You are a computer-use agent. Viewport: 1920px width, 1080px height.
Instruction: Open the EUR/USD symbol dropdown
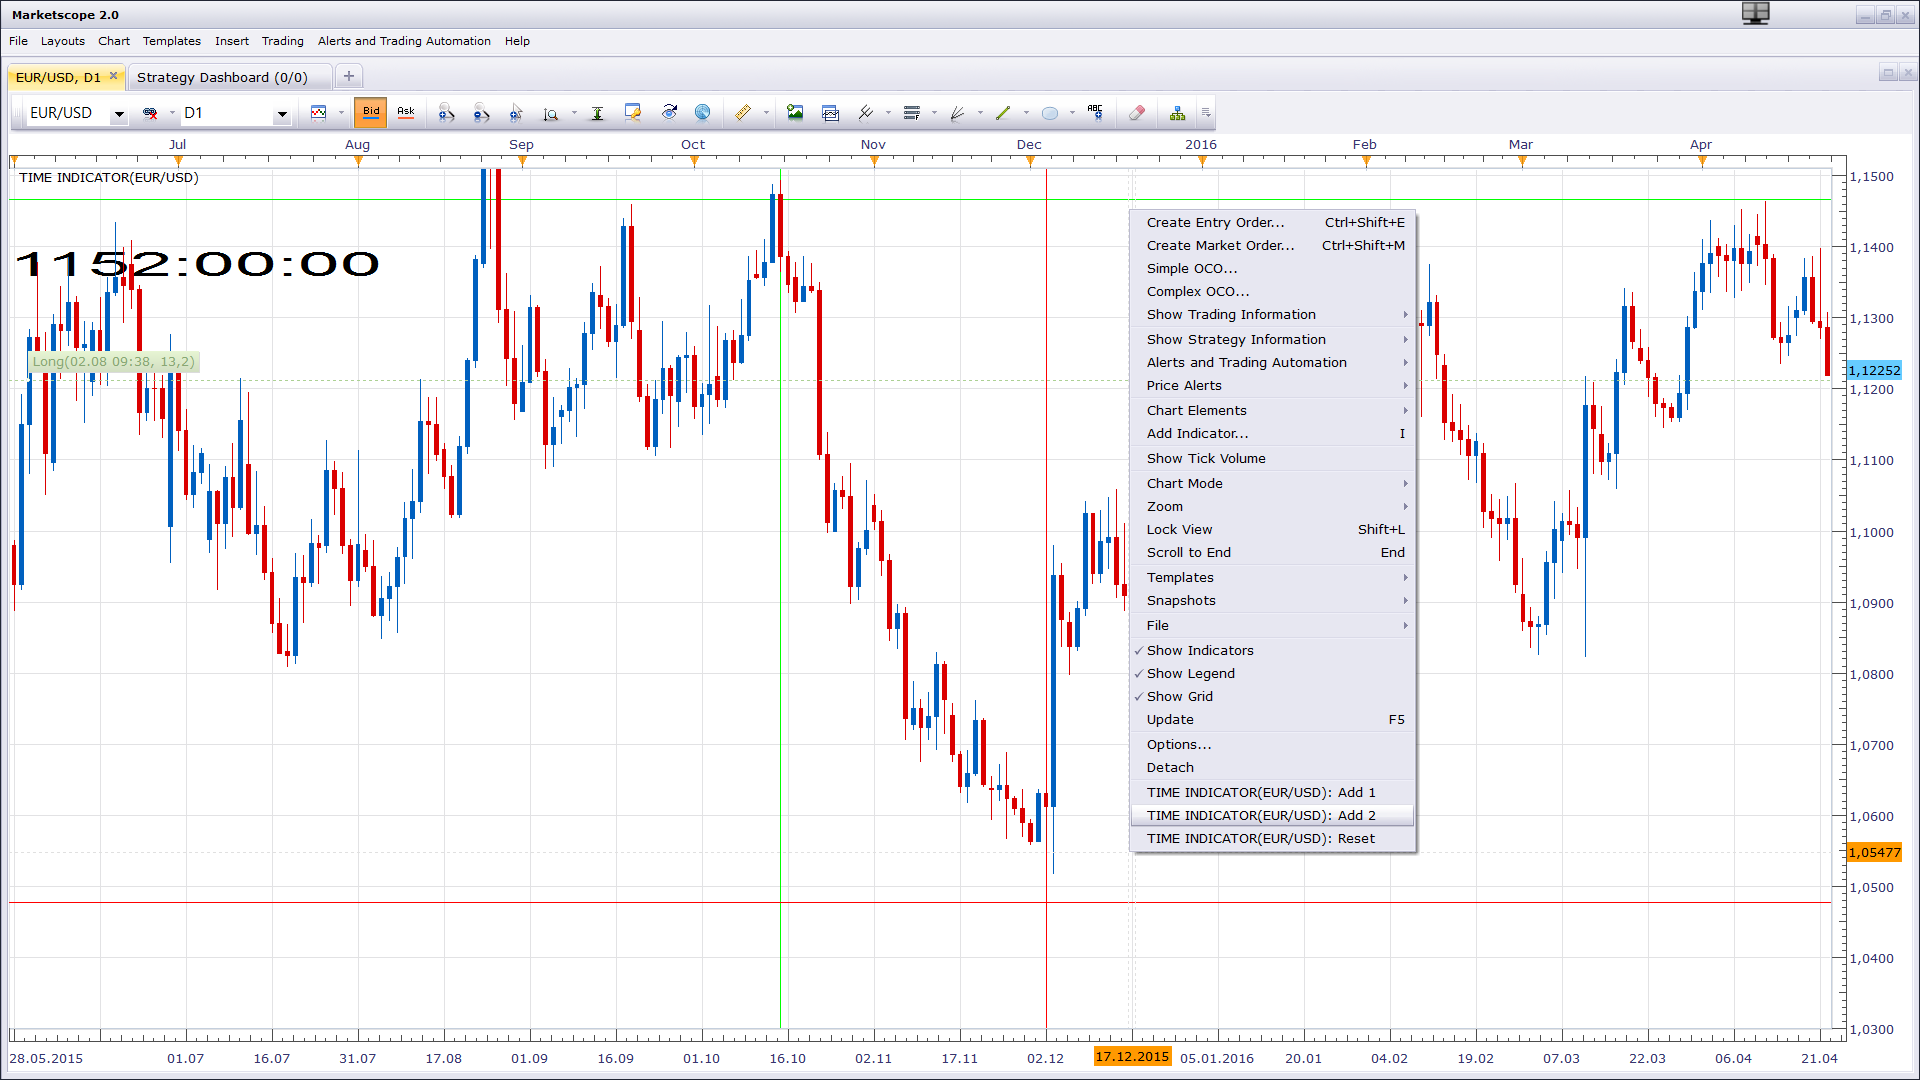click(119, 114)
